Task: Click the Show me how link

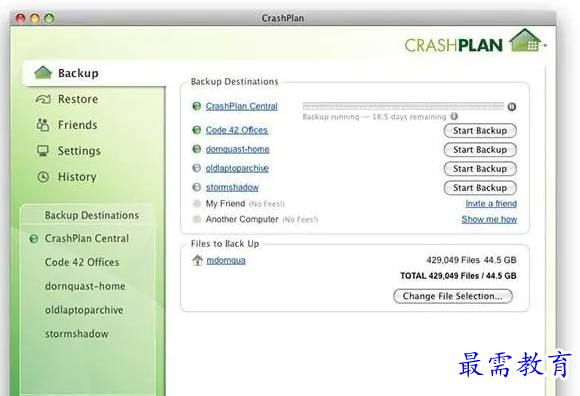Action: 489,220
